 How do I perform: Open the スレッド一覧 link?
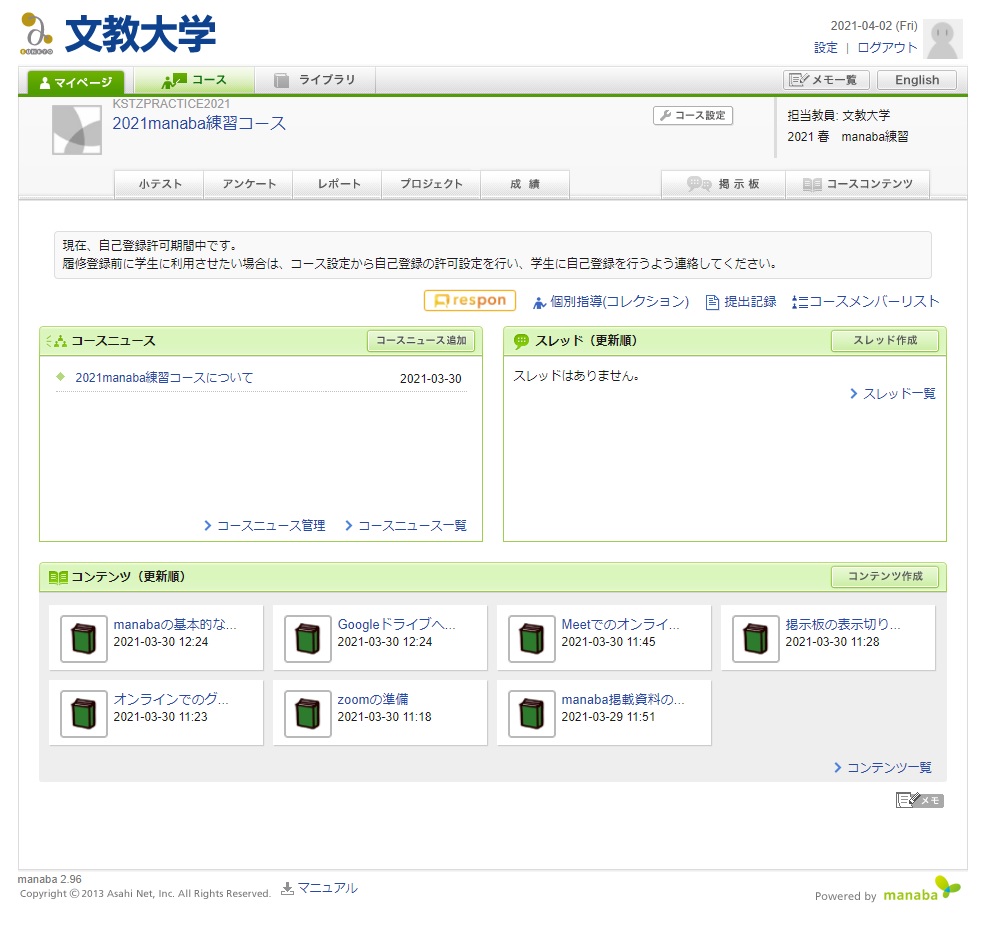point(899,394)
